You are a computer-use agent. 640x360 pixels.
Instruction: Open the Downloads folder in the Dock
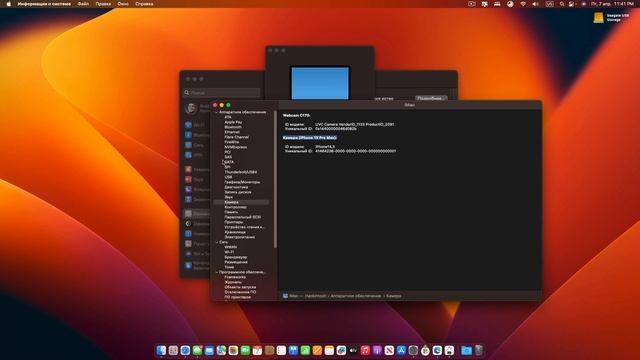click(x=466, y=350)
